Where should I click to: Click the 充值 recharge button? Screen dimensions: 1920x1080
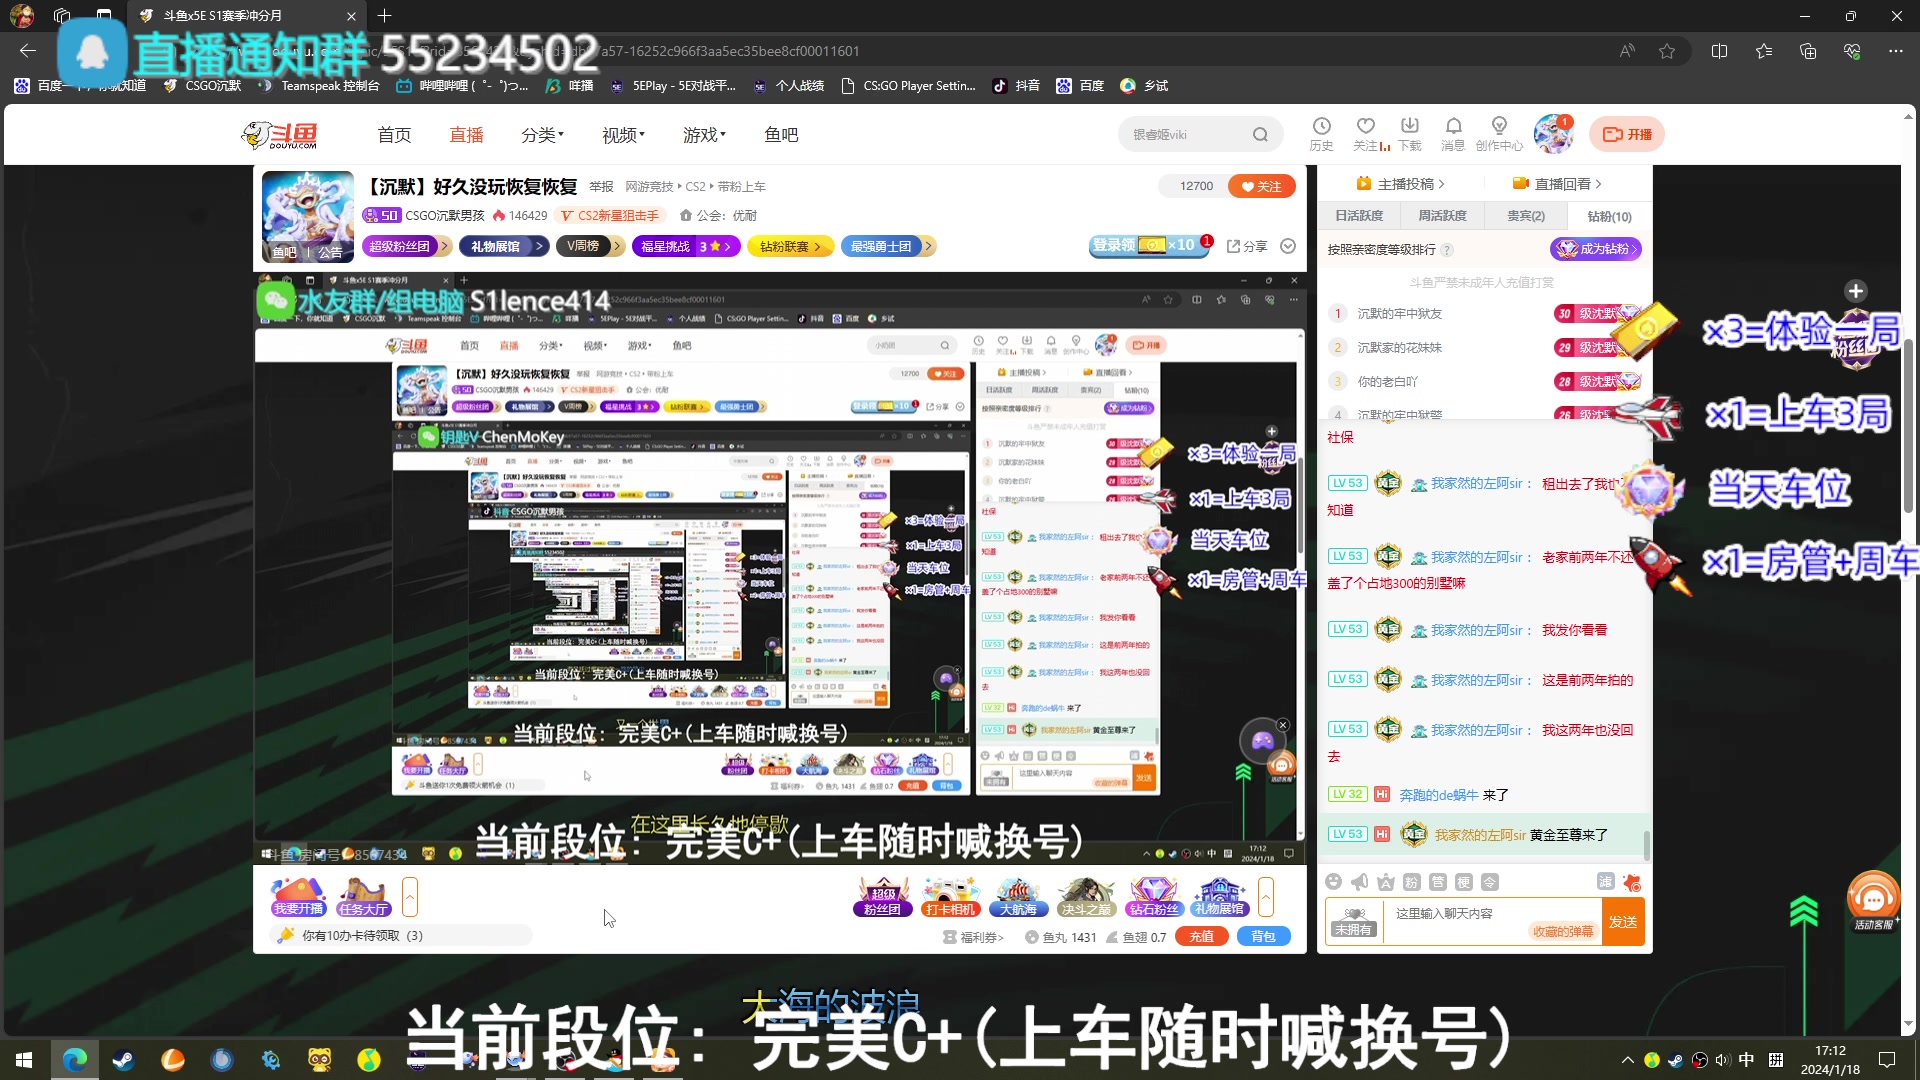(1202, 937)
